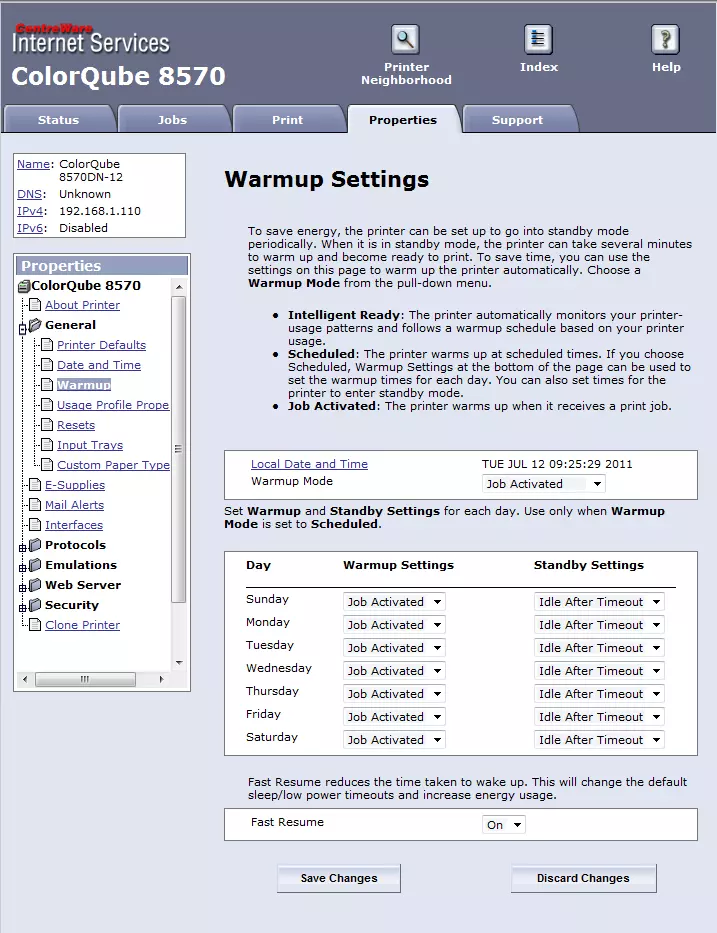Click the Save Changes button
The height and width of the screenshot is (933, 717).
[339, 878]
